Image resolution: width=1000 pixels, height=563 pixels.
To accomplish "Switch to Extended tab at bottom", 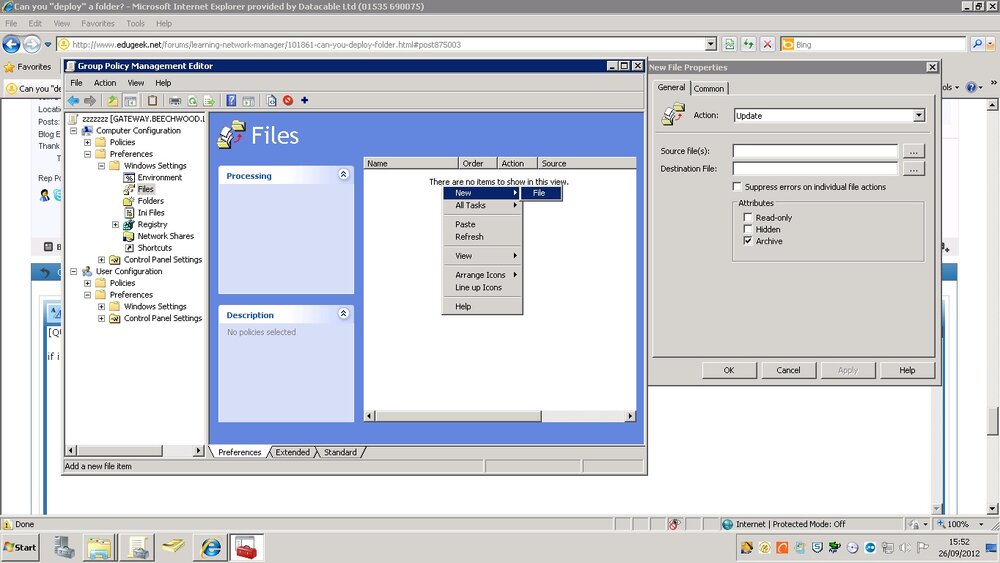I will pos(292,452).
